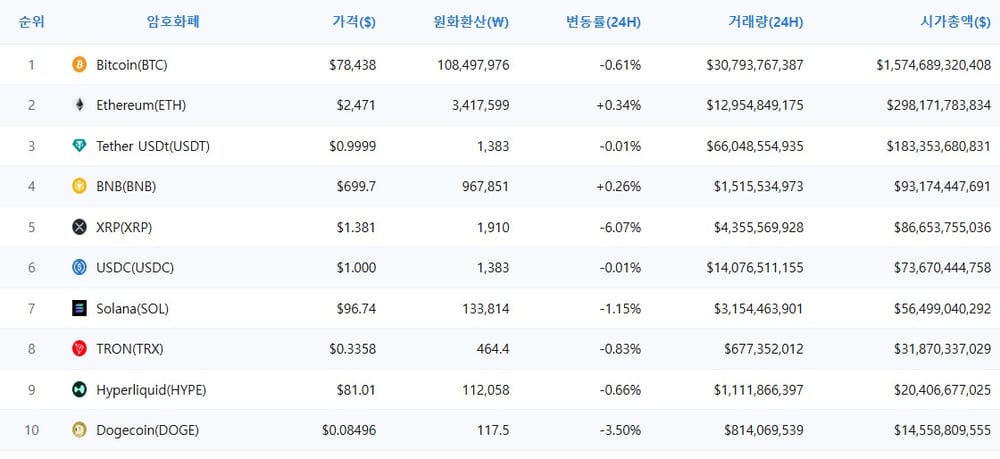Select Dogecoin change rate -3.50%
The image size is (1000, 459).
coord(621,431)
